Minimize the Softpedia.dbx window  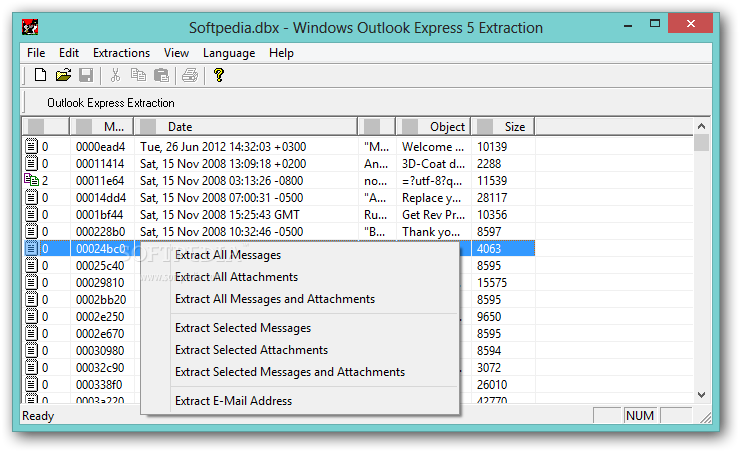pos(628,26)
